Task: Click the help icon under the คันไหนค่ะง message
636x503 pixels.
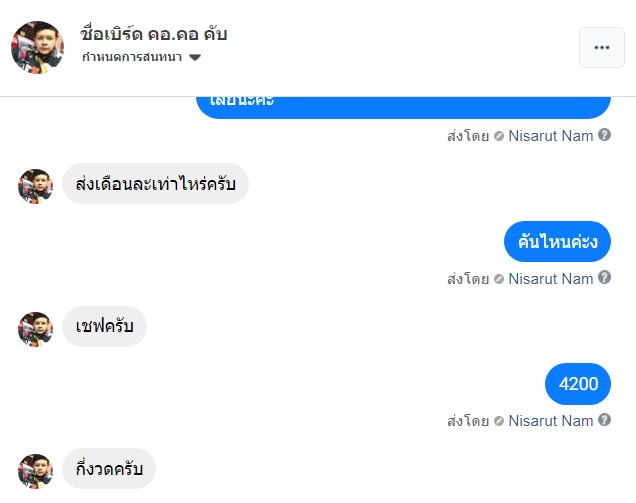Action: (604, 277)
